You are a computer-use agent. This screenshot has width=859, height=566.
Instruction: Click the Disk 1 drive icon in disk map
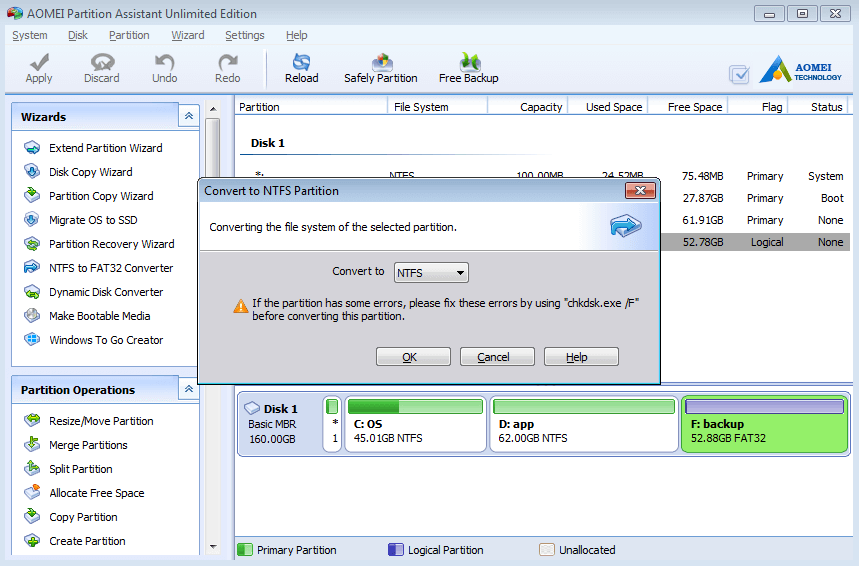tap(252, 408)
